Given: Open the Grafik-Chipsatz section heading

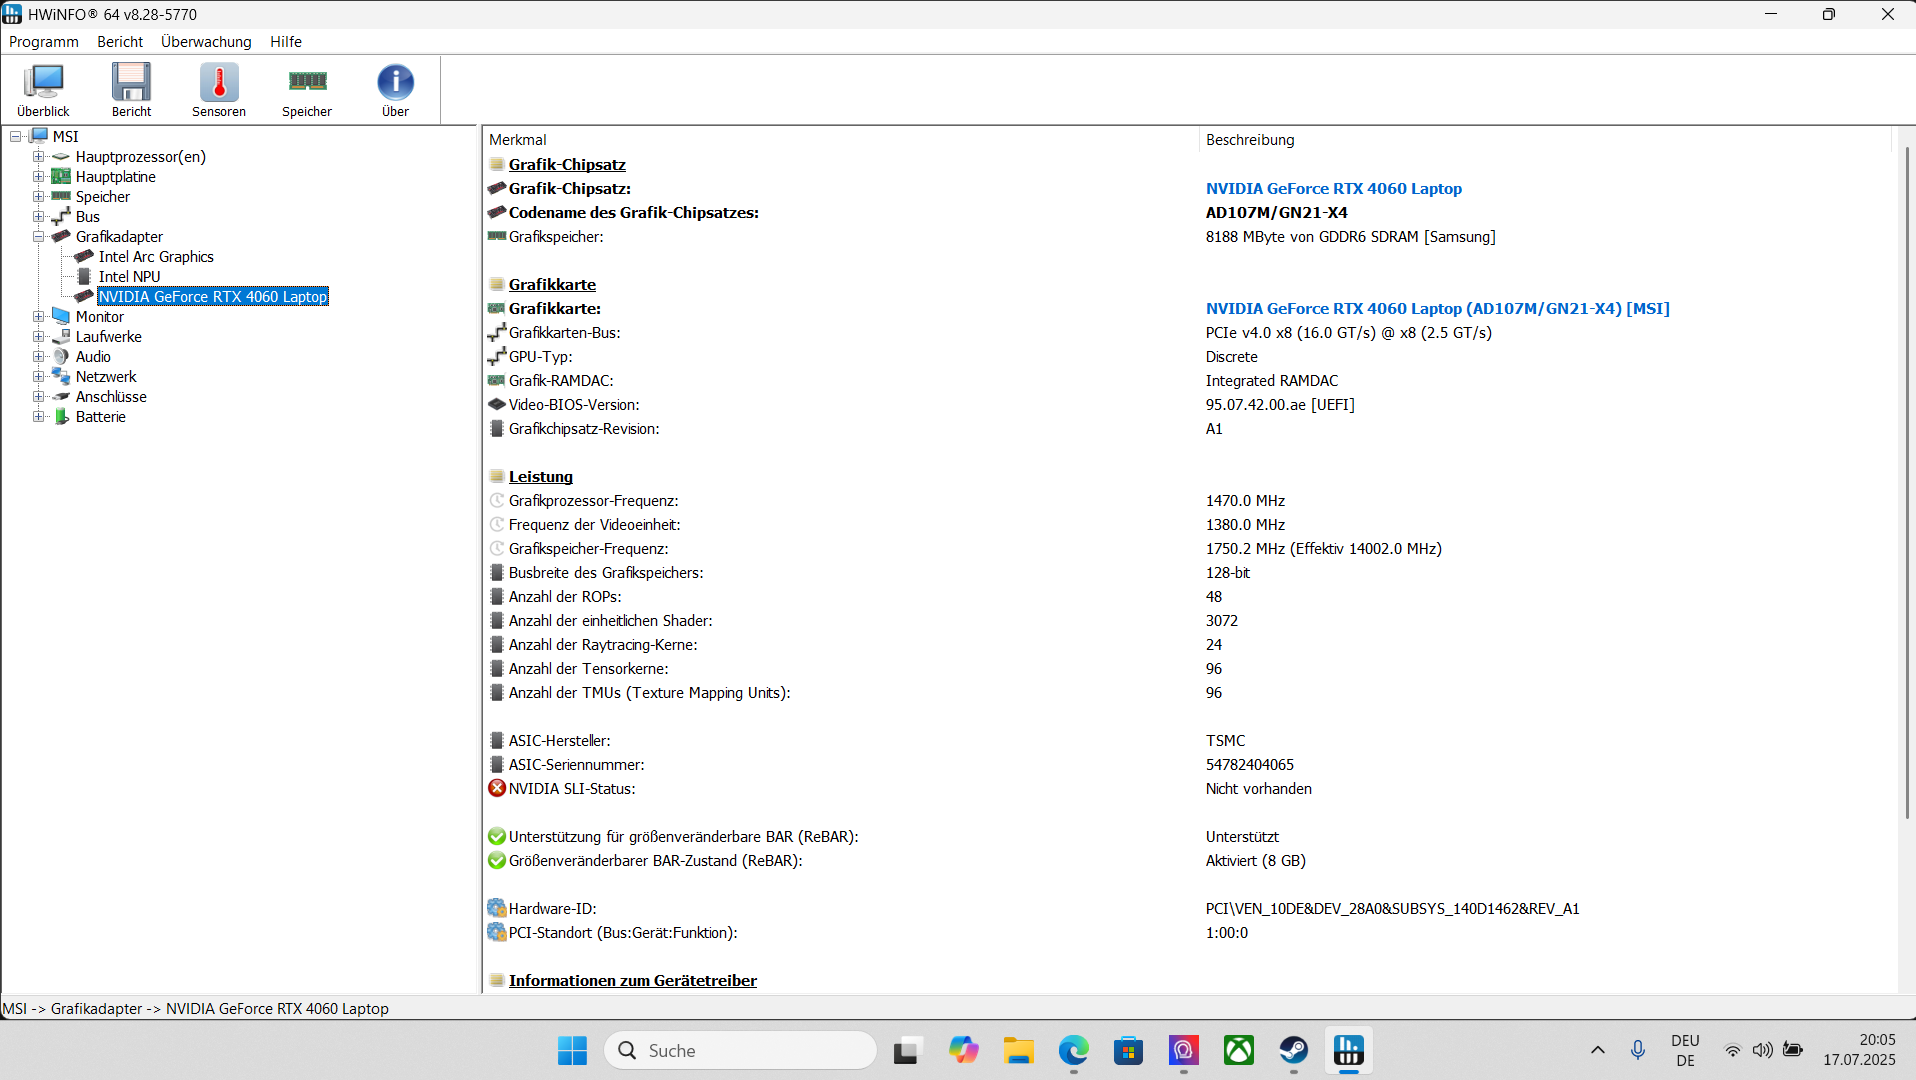Looking at the screenshot, I should coord(567,165).
